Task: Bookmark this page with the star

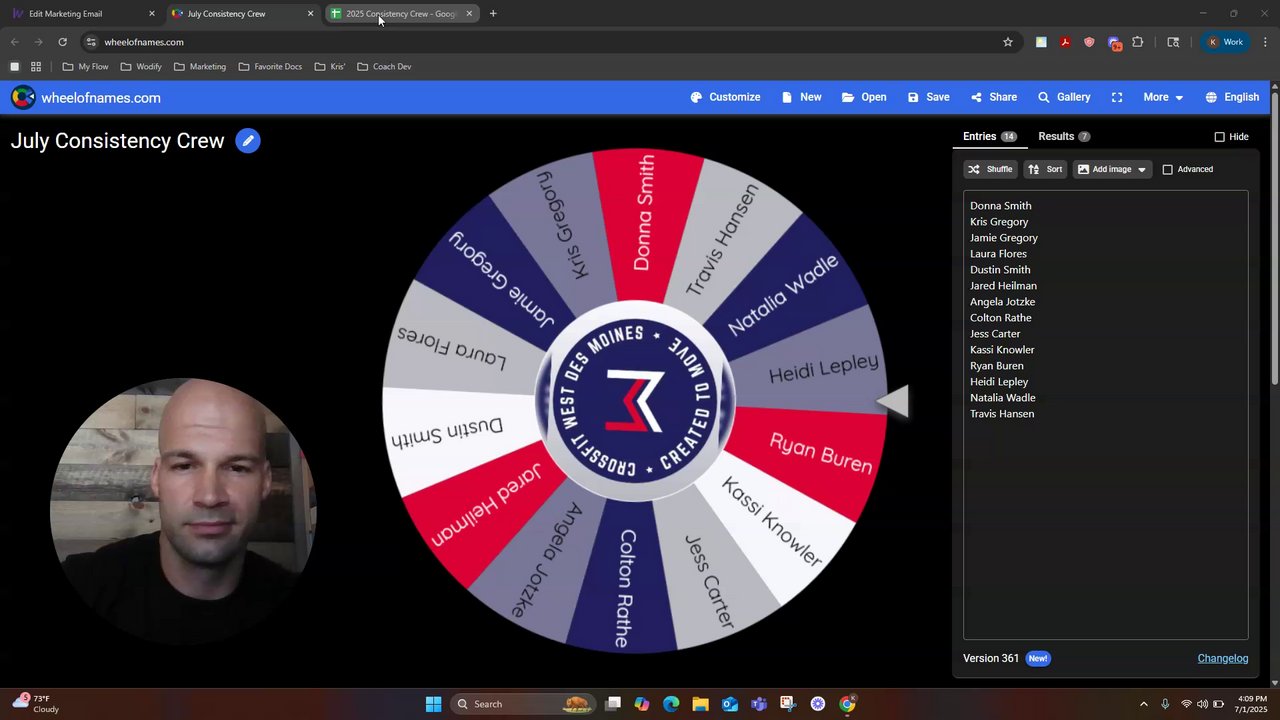Action: pos(1008,42)
